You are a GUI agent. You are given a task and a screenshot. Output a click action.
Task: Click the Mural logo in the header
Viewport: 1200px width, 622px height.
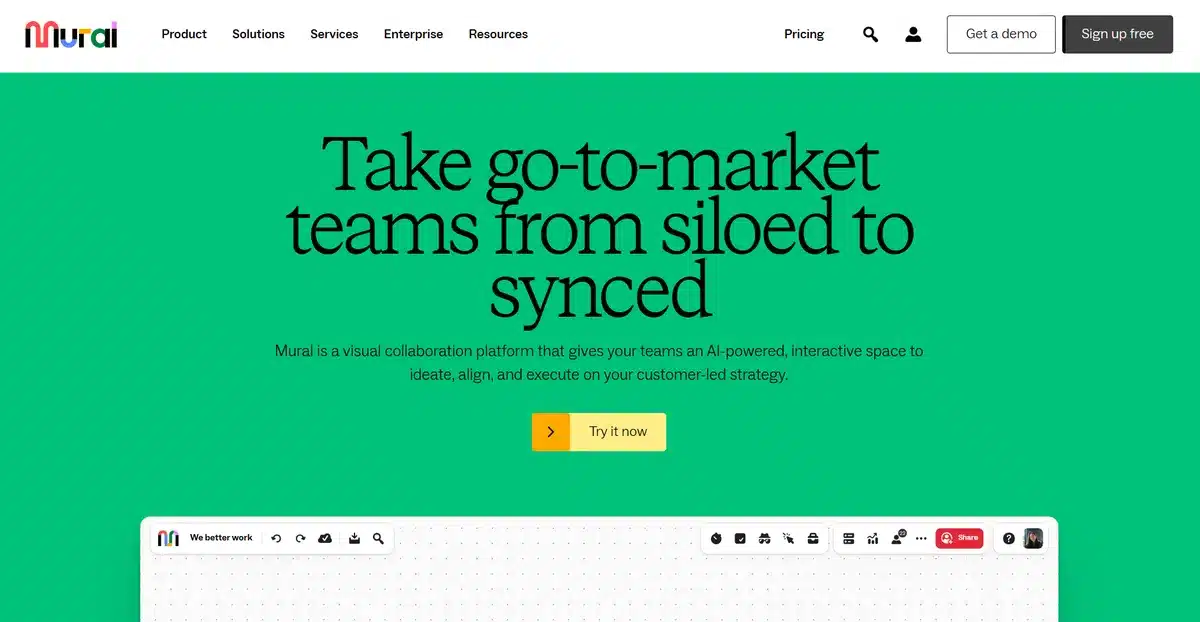coord(71,34)
